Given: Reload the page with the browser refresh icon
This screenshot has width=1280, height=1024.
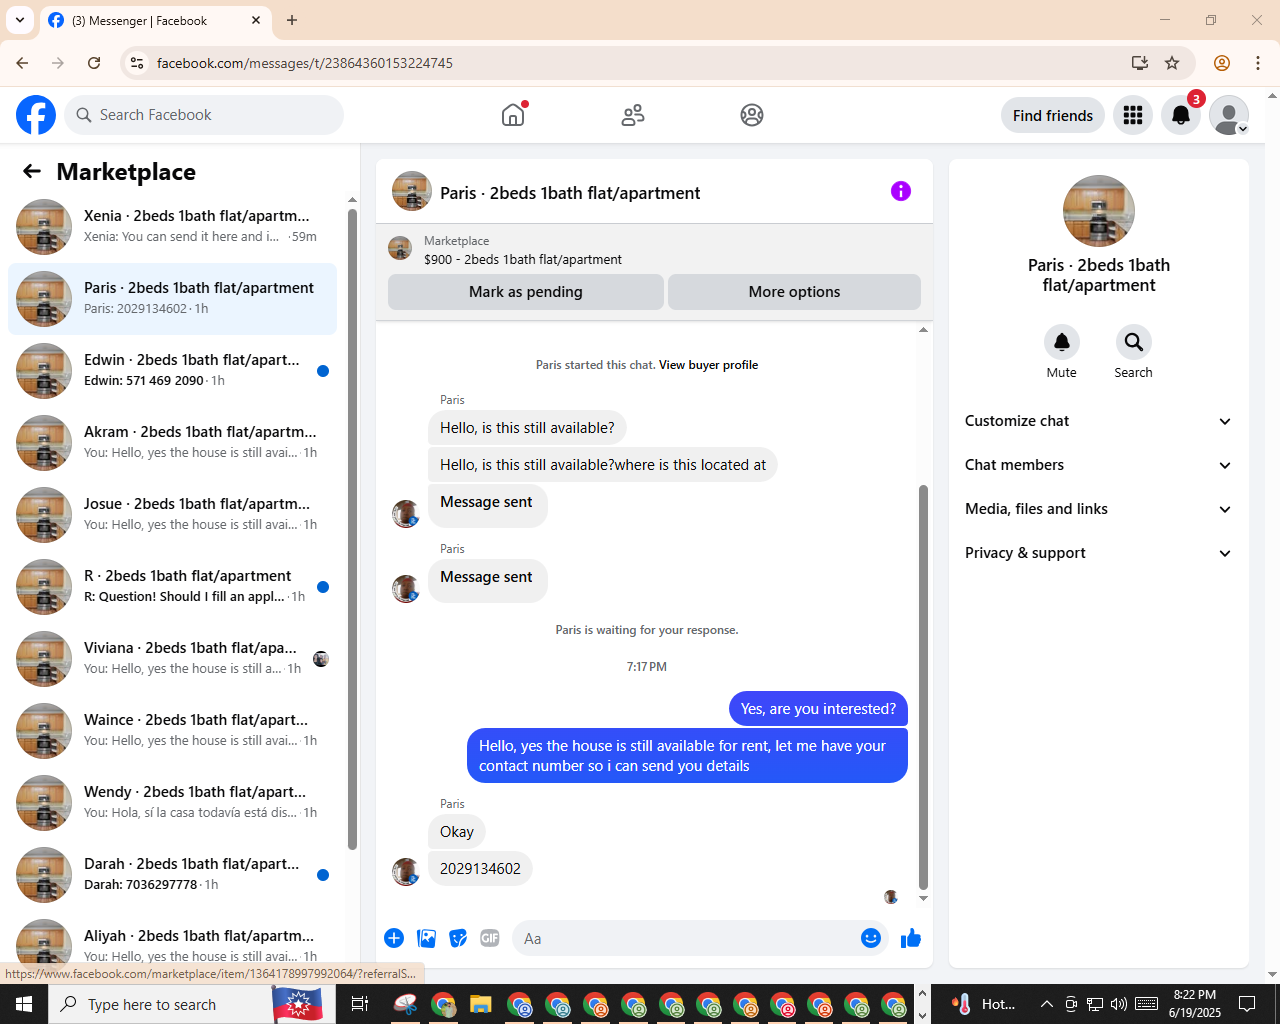Looking at the screenshot, I should tap(94, 63).
